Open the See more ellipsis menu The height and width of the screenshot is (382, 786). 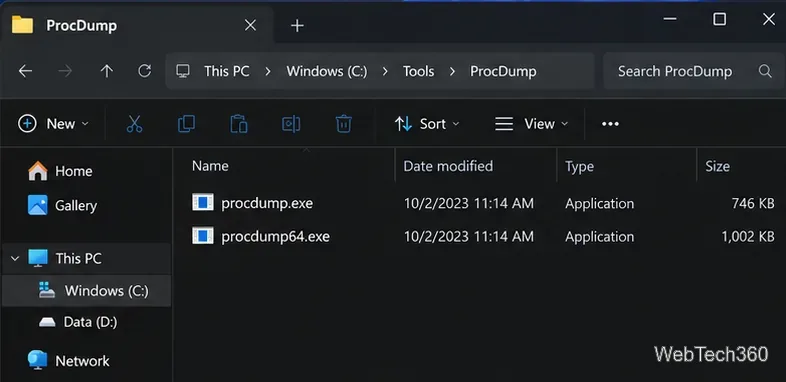click(x=610, y=124)
